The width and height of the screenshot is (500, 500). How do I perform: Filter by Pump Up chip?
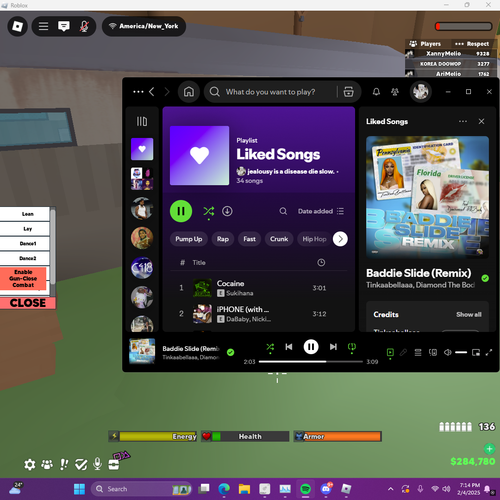click(x=189, y=239)
